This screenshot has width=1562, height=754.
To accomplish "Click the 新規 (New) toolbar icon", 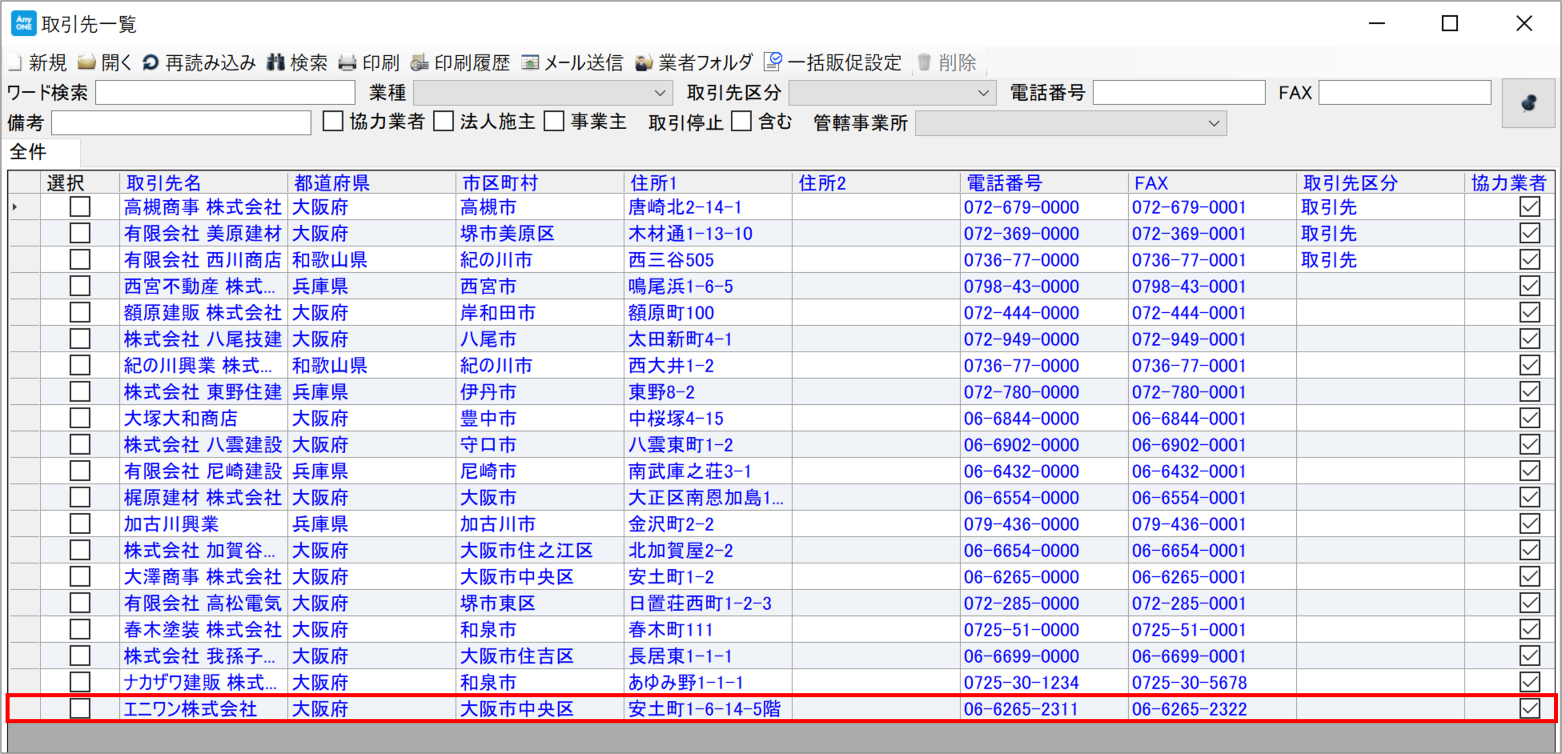I will [14, 63].
